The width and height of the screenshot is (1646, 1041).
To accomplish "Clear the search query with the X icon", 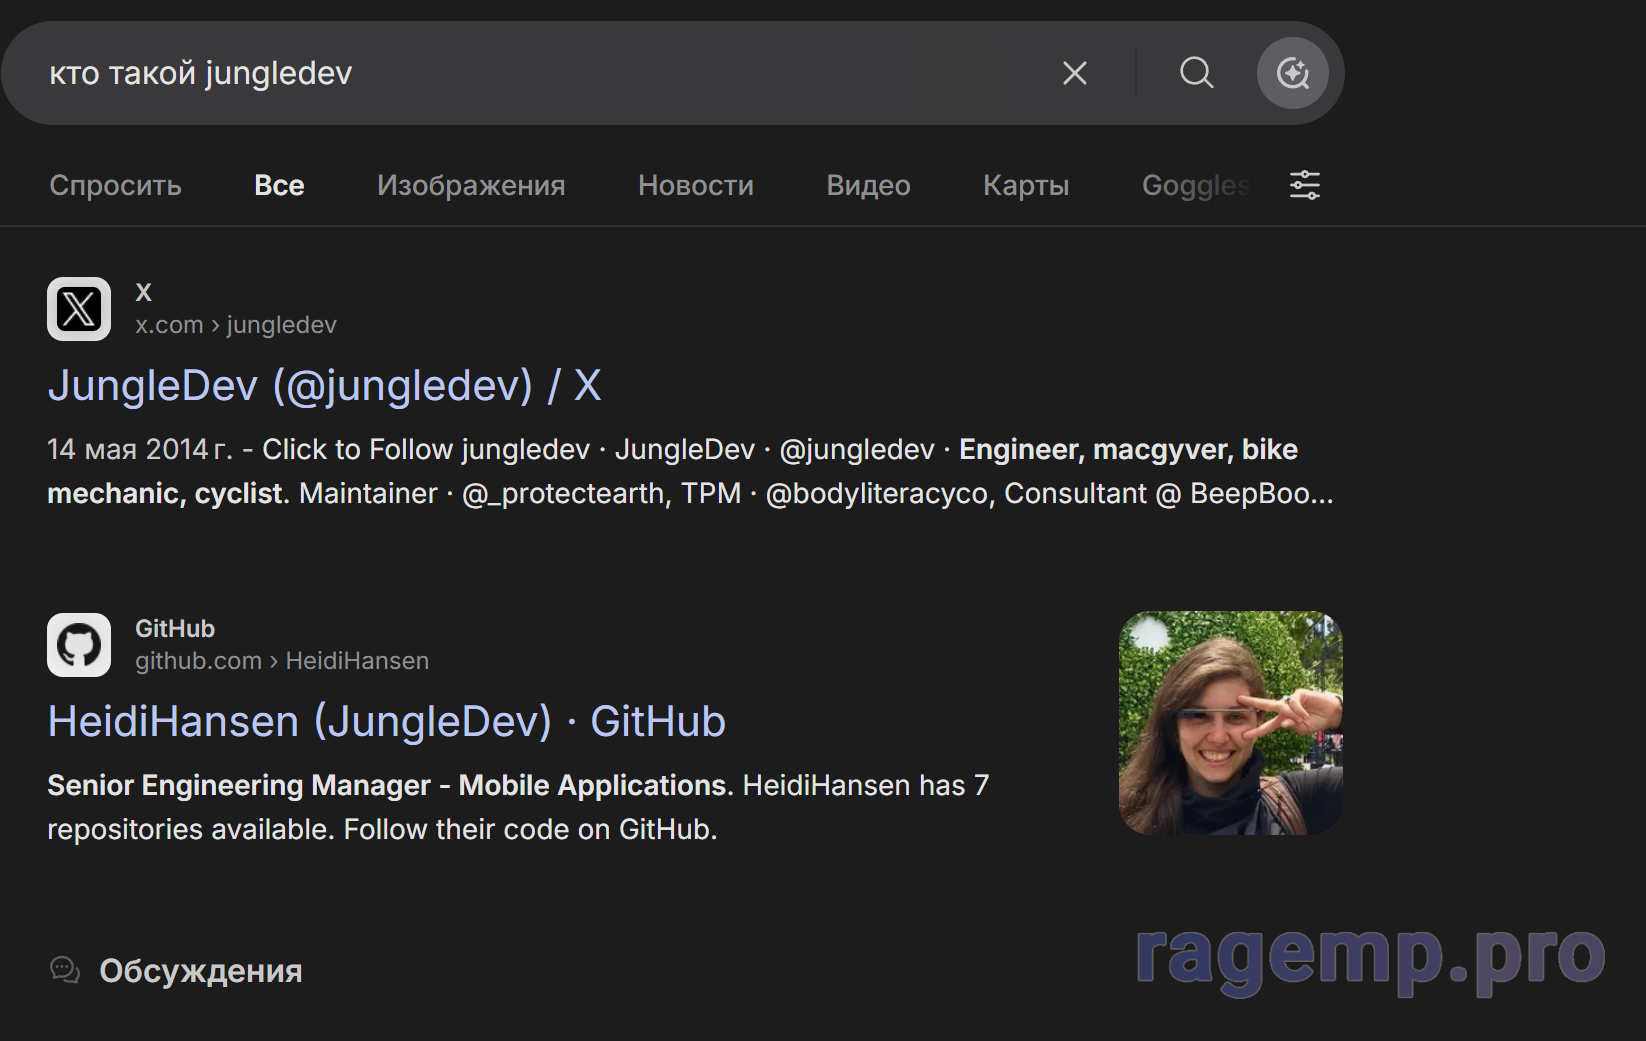I will tap(1075, 73).
